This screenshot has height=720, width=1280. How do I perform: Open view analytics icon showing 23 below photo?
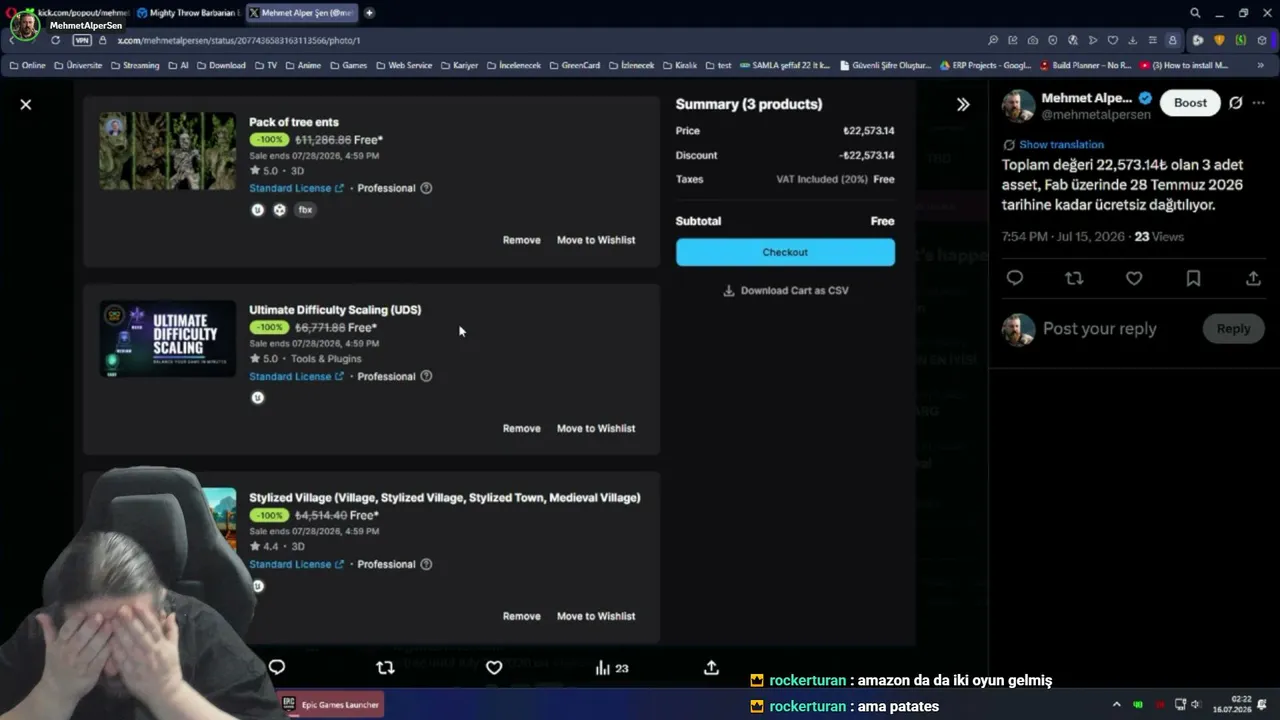tap(611, 667)
